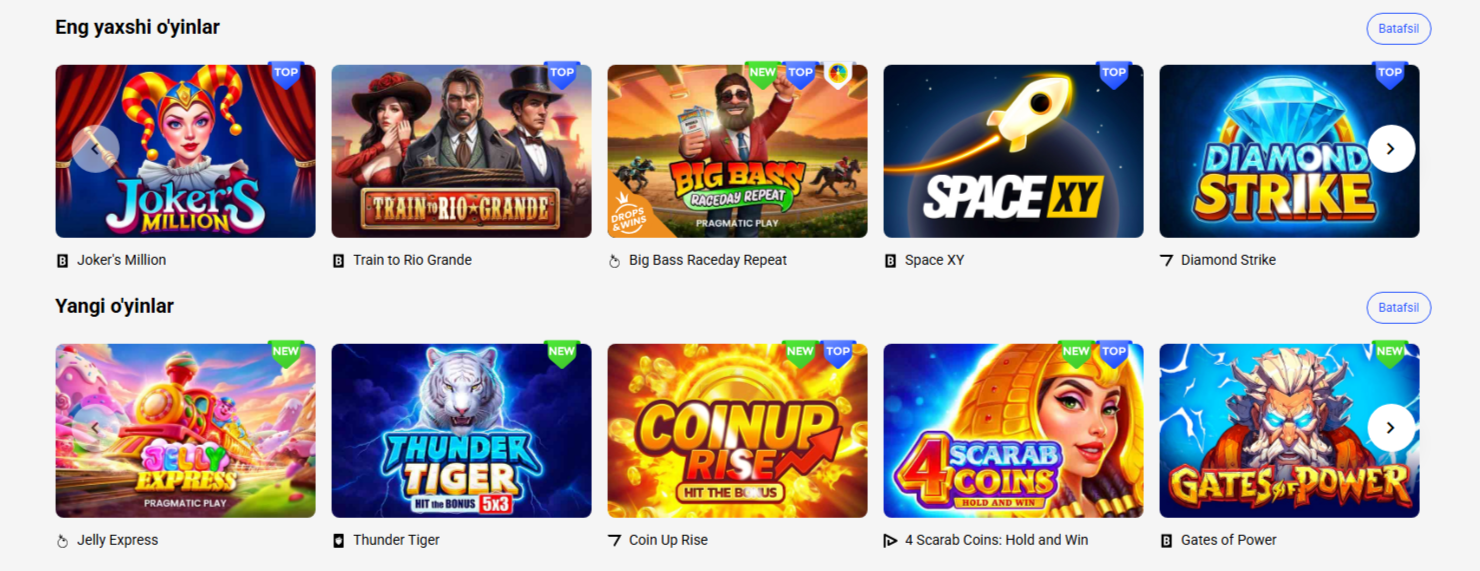Open Batafsil for Yangi o'yinlar section
This screenshot has height=571, width=1480.
1398,308
